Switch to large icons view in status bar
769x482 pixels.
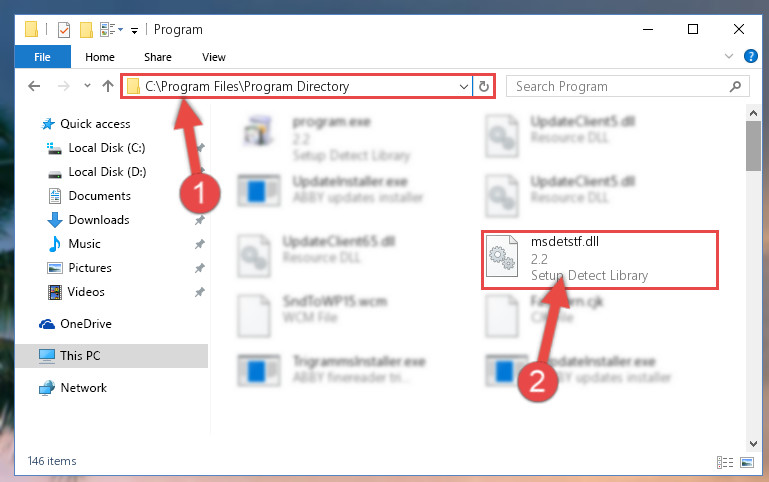[x=747, y=462]
